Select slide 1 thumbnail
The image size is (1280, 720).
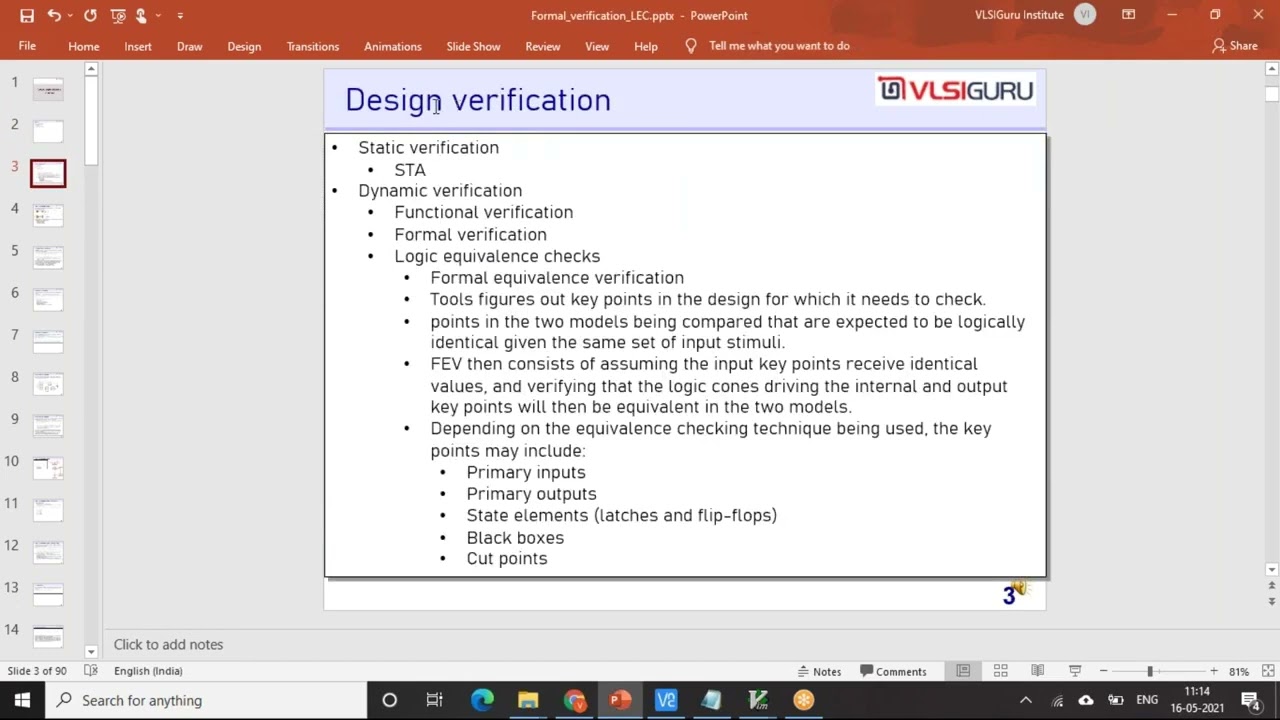click(x=48, y=89)
